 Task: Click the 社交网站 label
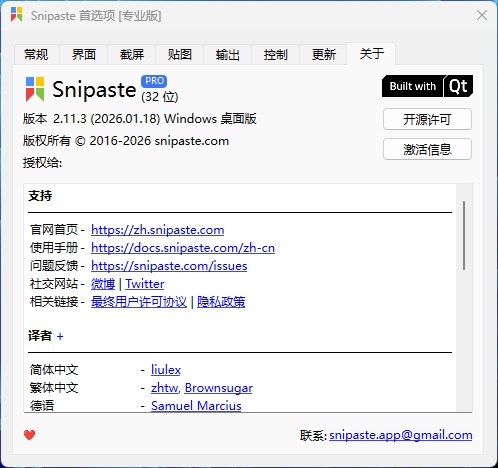tap(54, 284)
